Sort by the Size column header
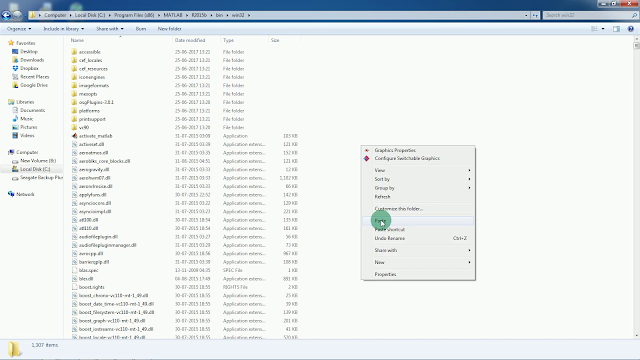Screen dimensions: 640x360 point(275,40)
